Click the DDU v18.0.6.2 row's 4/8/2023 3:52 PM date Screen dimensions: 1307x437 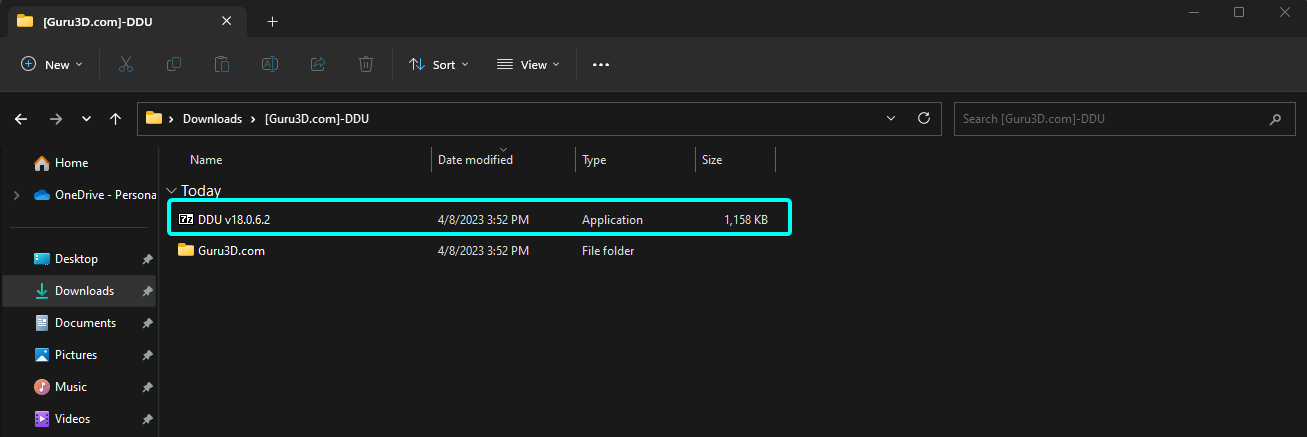pyautogui.click(x=484, y=220)
